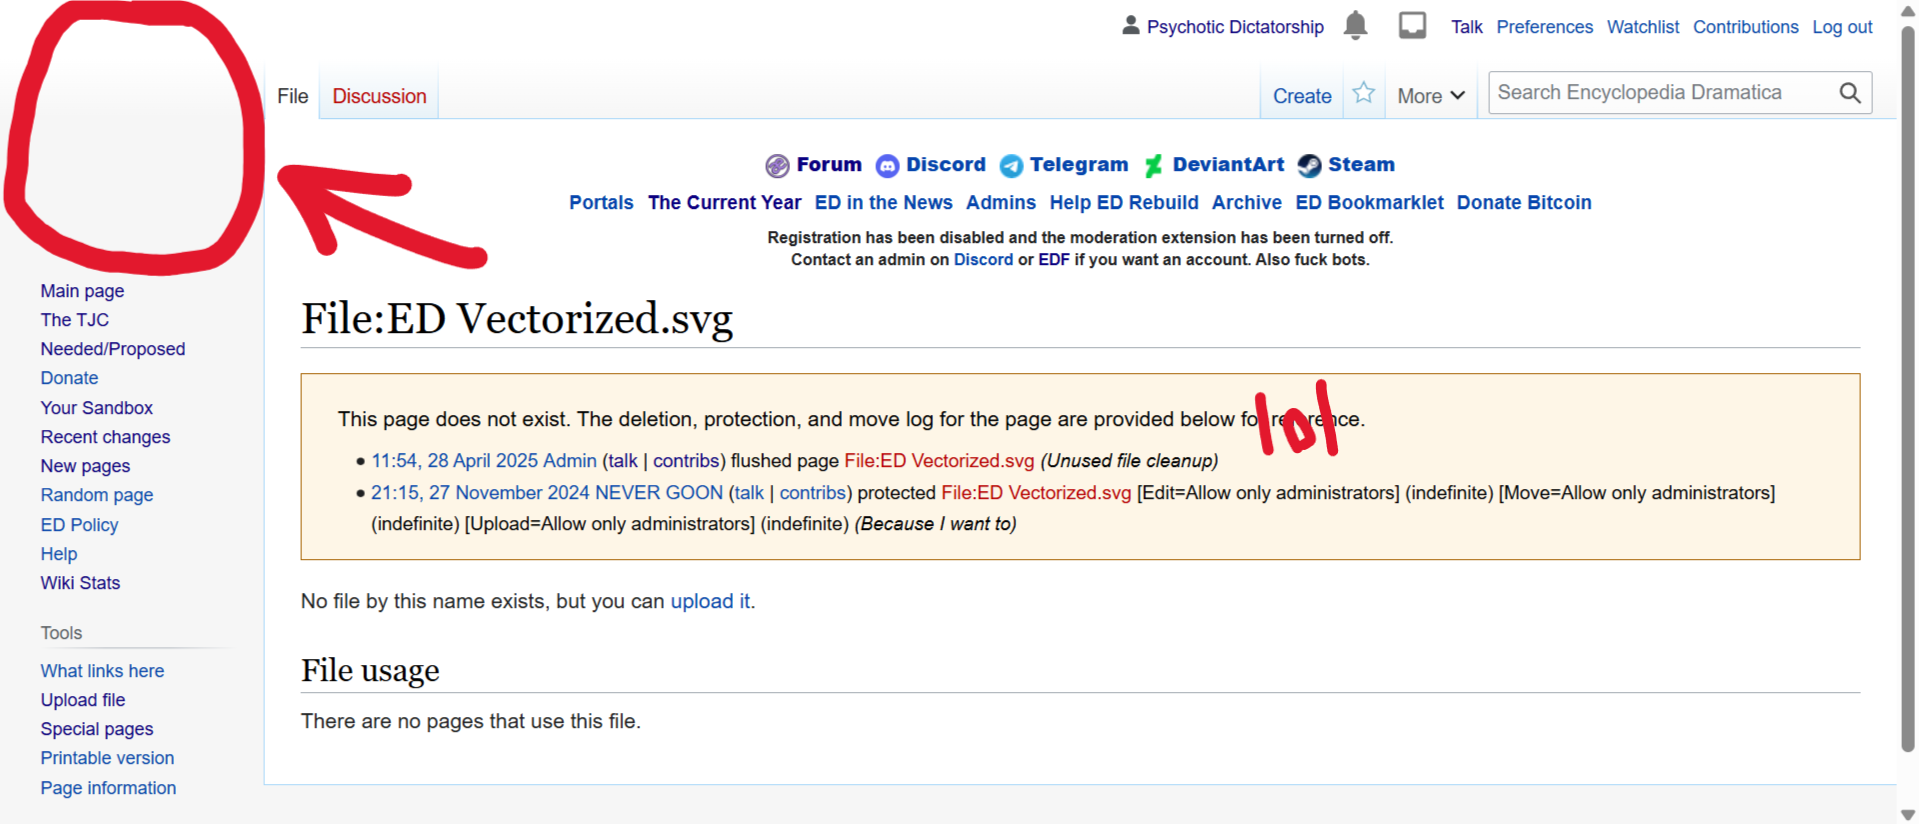Click the 'upload it' link
1919x824 pixels.
point(709,601)
